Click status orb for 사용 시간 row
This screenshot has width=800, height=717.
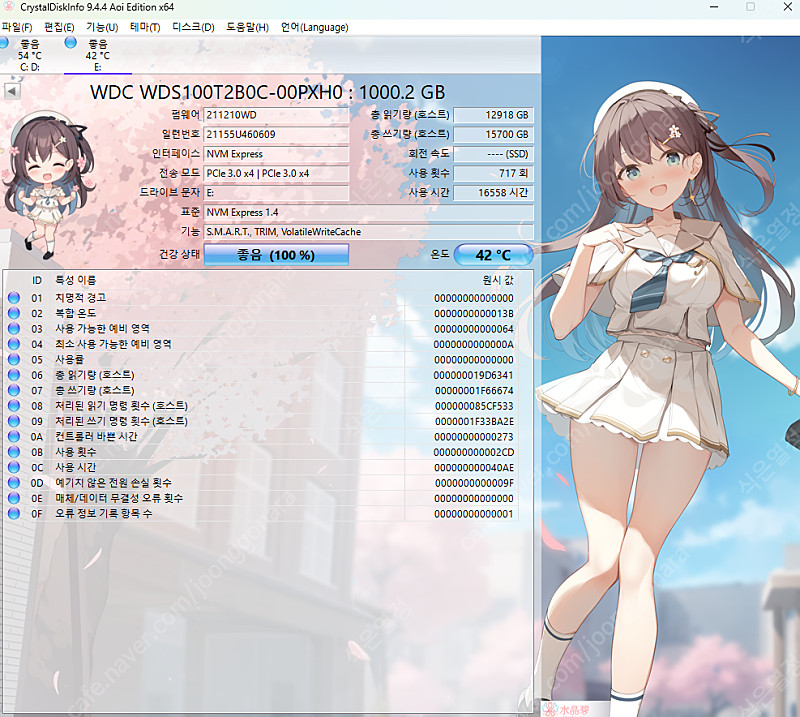14,468
